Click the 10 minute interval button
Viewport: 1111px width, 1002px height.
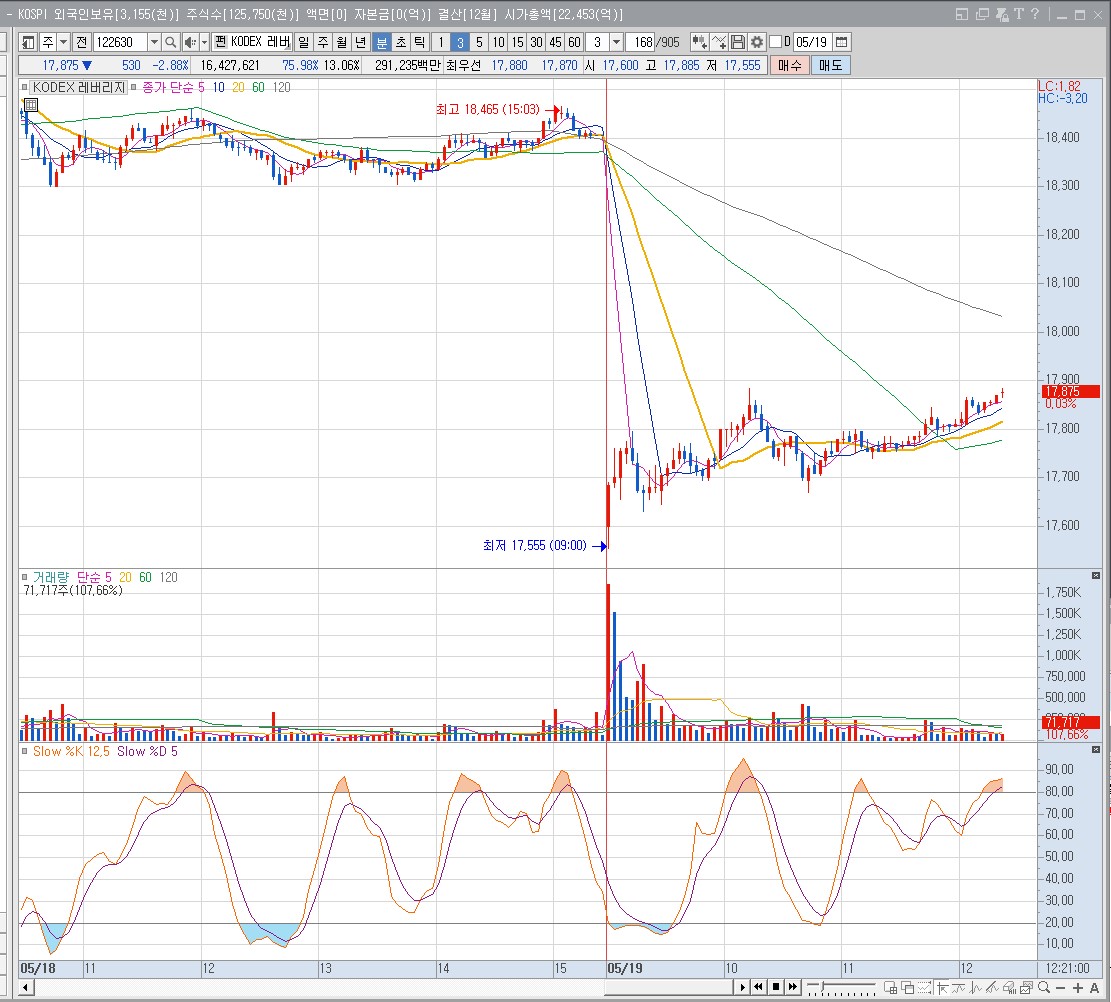[x=498, y=43]
